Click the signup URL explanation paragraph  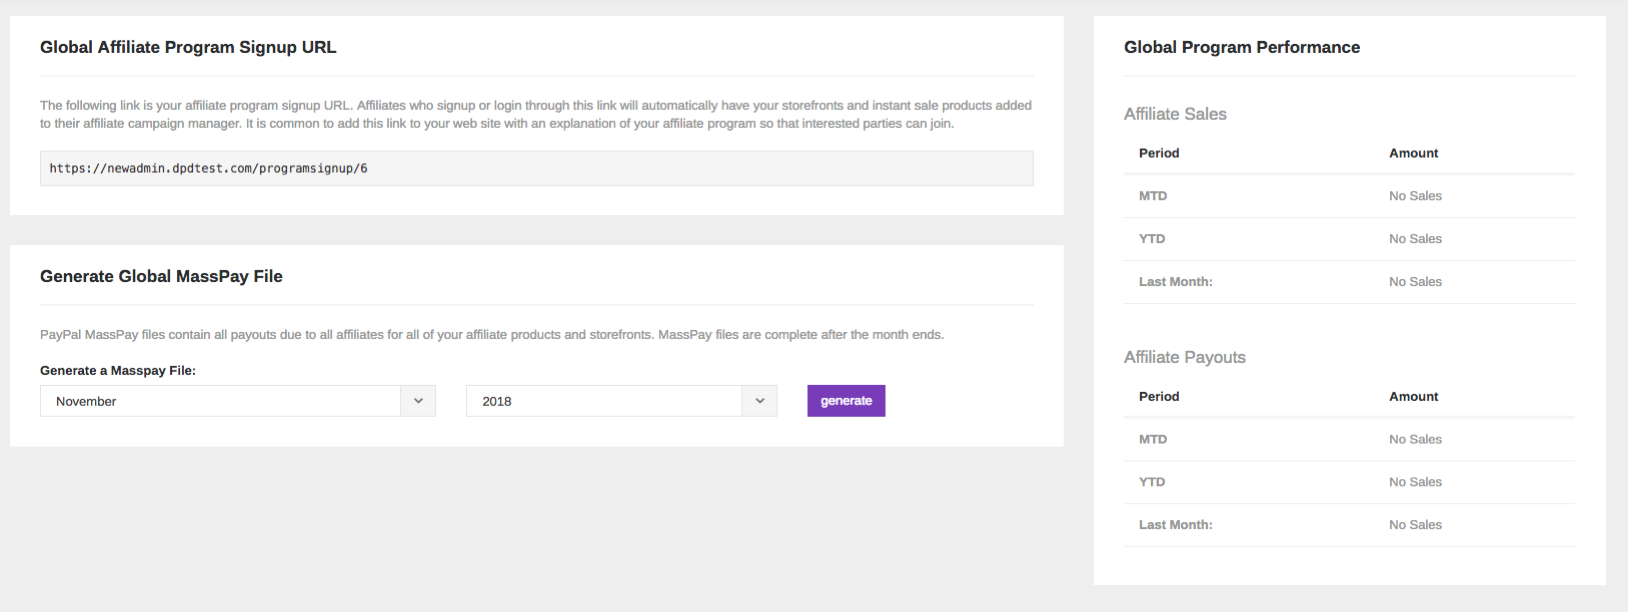(x=536, y=114)
